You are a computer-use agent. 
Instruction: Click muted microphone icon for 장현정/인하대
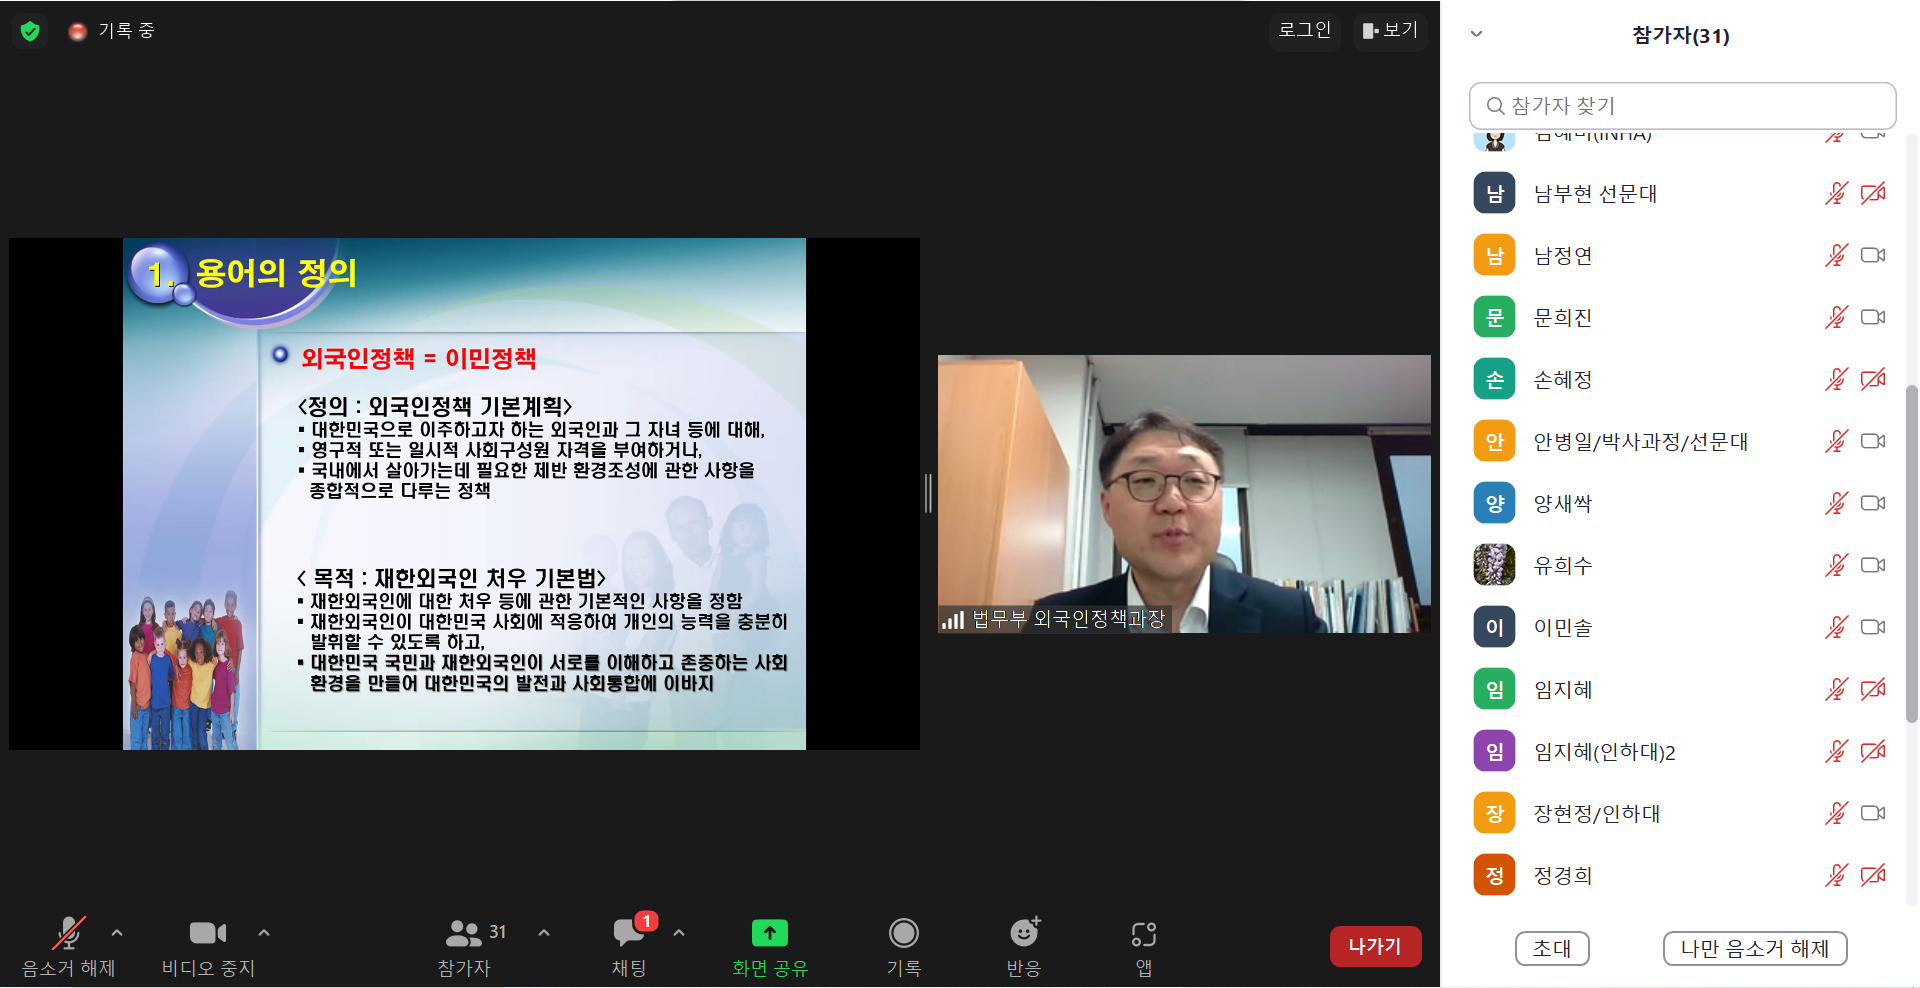tap(1836, 813)
